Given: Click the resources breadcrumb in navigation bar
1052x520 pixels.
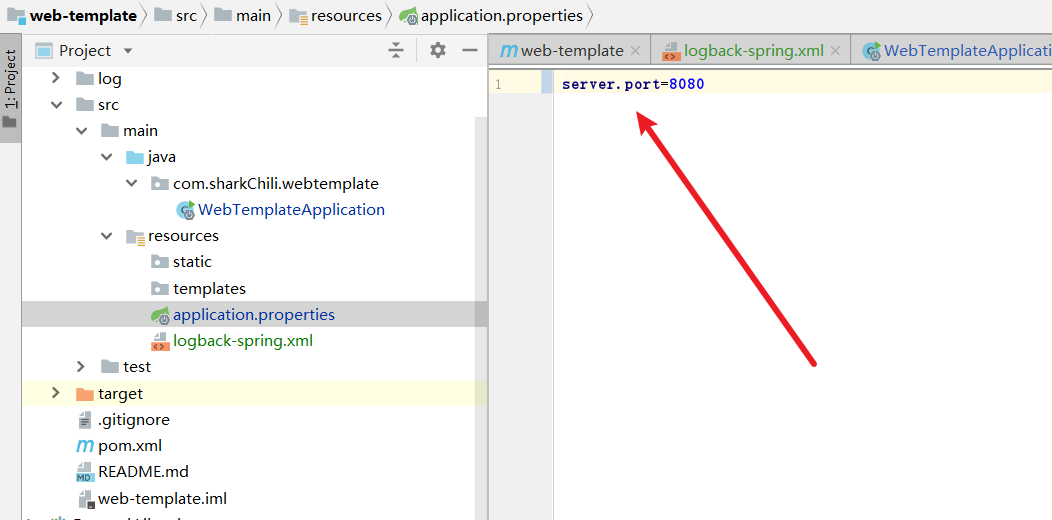Looking at the screenshot, I should 345,16.
